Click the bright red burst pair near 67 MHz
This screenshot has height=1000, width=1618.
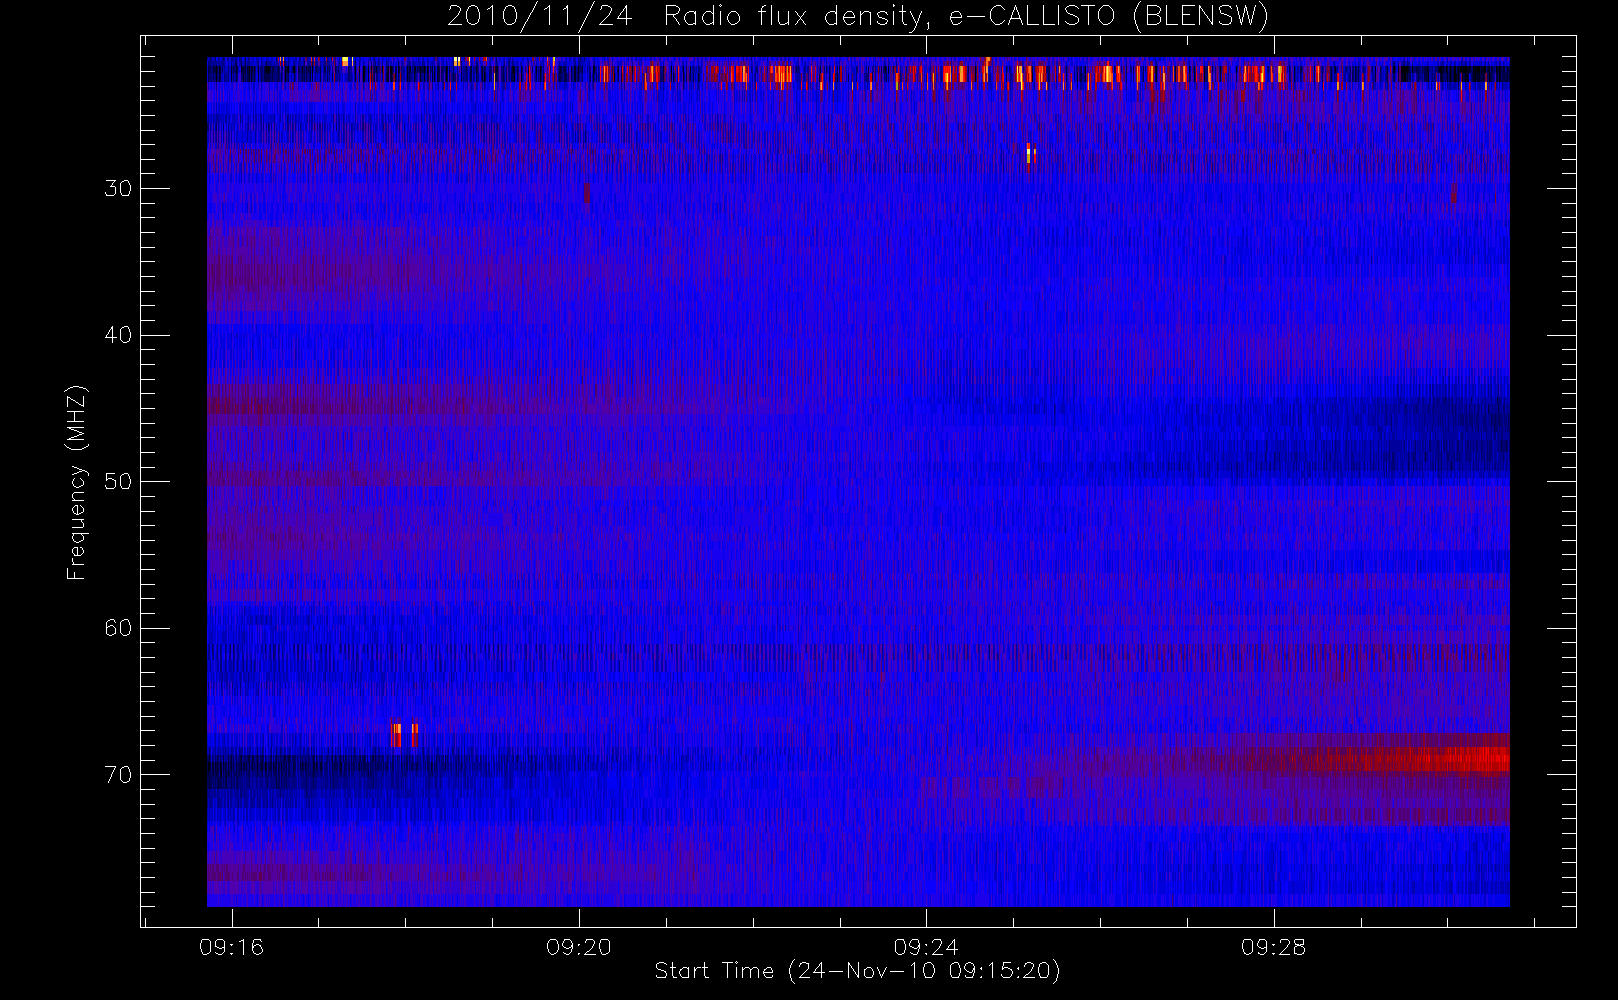[404, 735]
